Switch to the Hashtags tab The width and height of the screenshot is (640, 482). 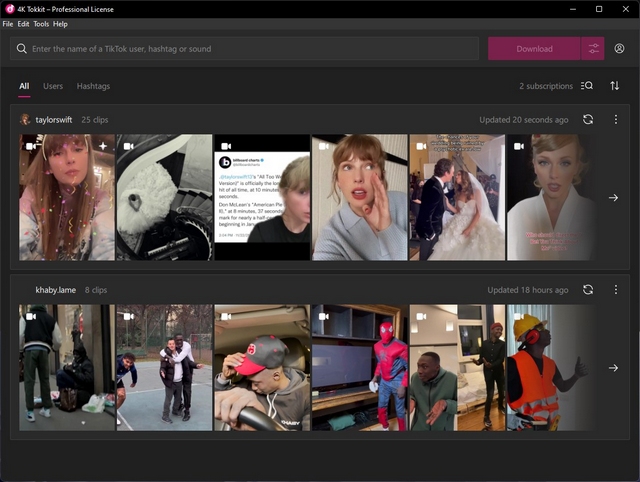coord(93,86)
